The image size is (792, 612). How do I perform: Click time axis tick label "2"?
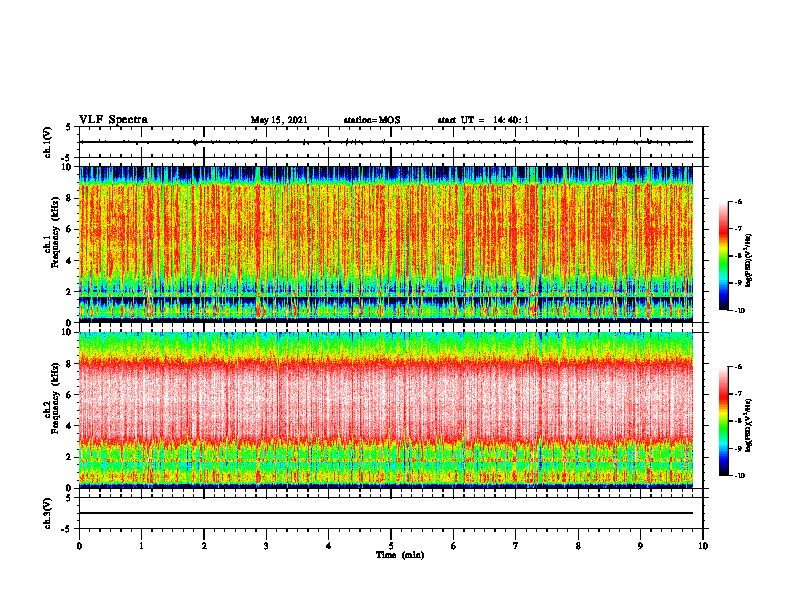[x=204, y=546]
